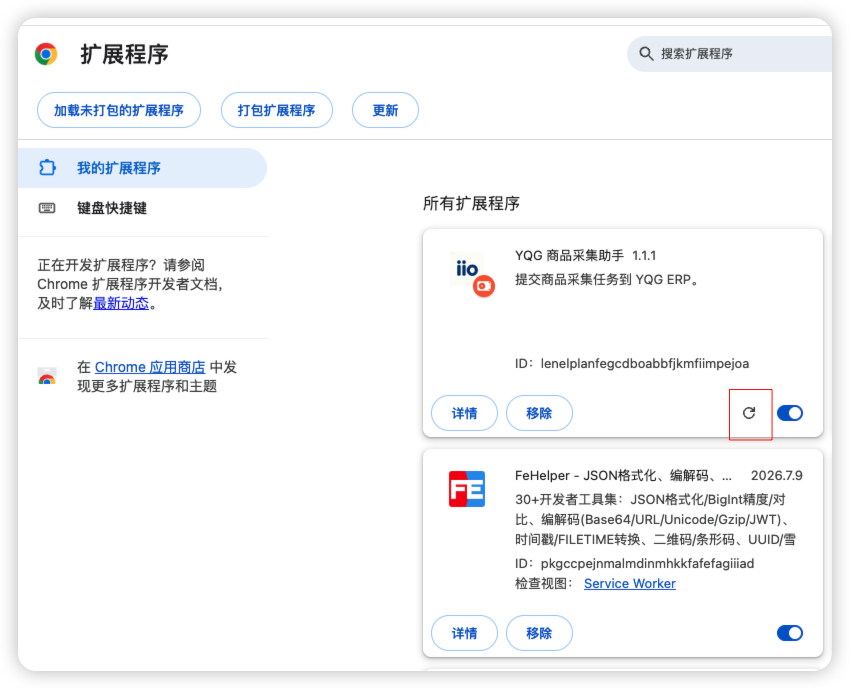Click the FeHelper version 2026.7.9
Image resolution: width=850 pixels, height=689 pixels.
(776, 475)
